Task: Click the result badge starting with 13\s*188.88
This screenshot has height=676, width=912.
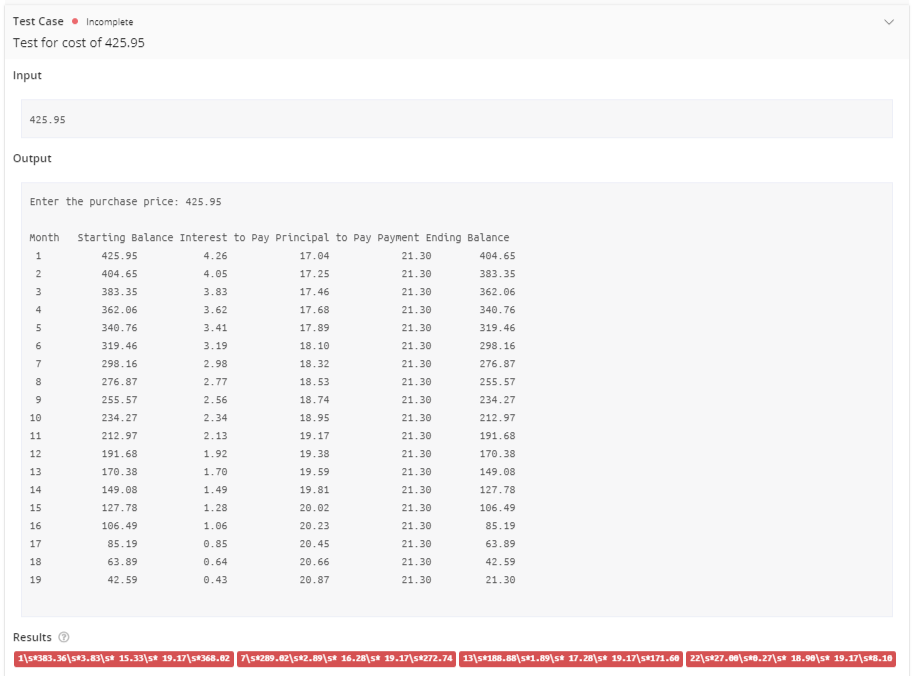Action: click(570, 659)
